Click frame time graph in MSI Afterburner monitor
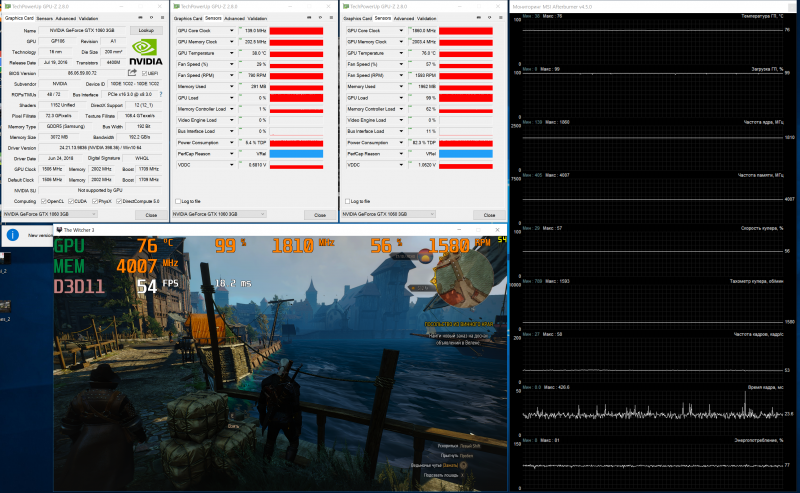The height and width of the screenshot is (493, 800). [x=653, y=411]
